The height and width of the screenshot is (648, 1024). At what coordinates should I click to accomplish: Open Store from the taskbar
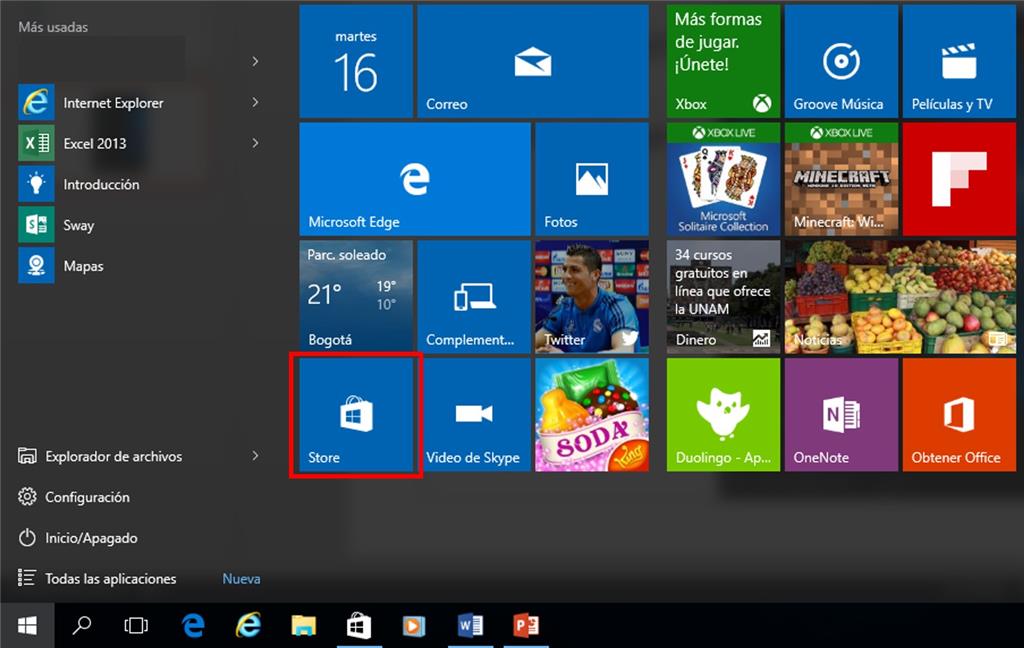pos(359,626)
